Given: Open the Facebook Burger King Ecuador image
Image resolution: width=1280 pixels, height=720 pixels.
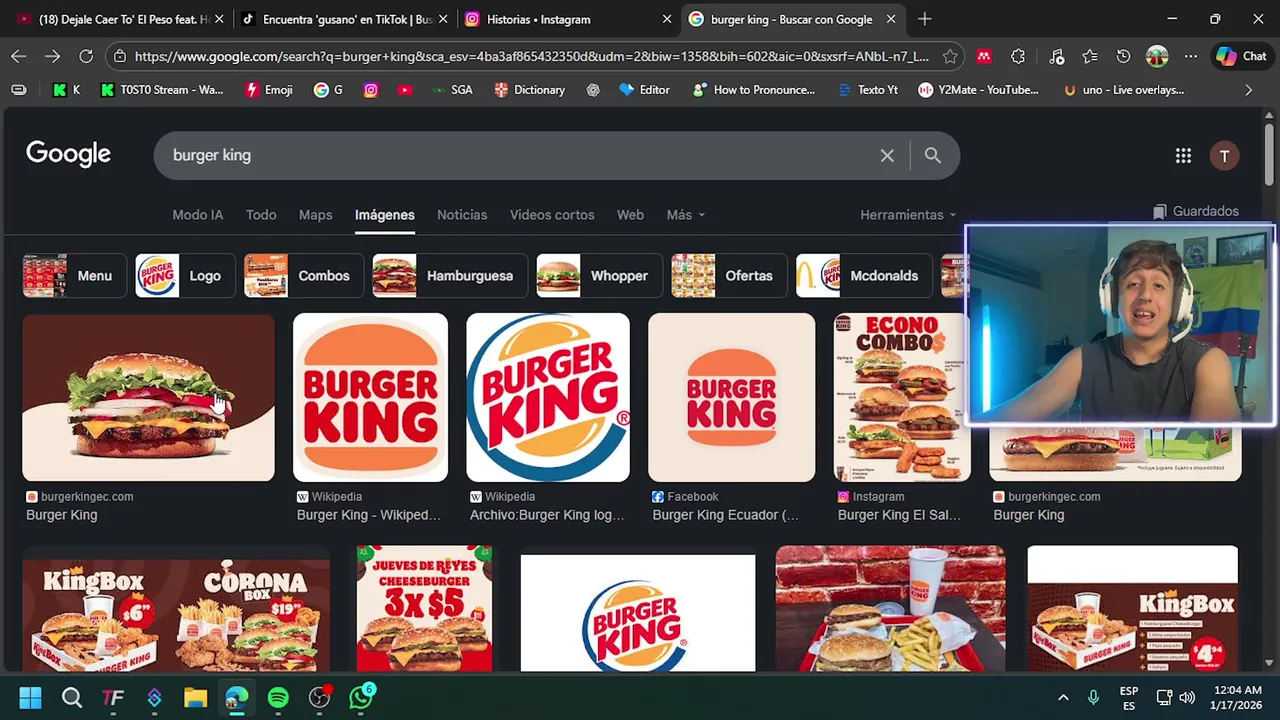Looking at the screenshot, I should 731,397.
